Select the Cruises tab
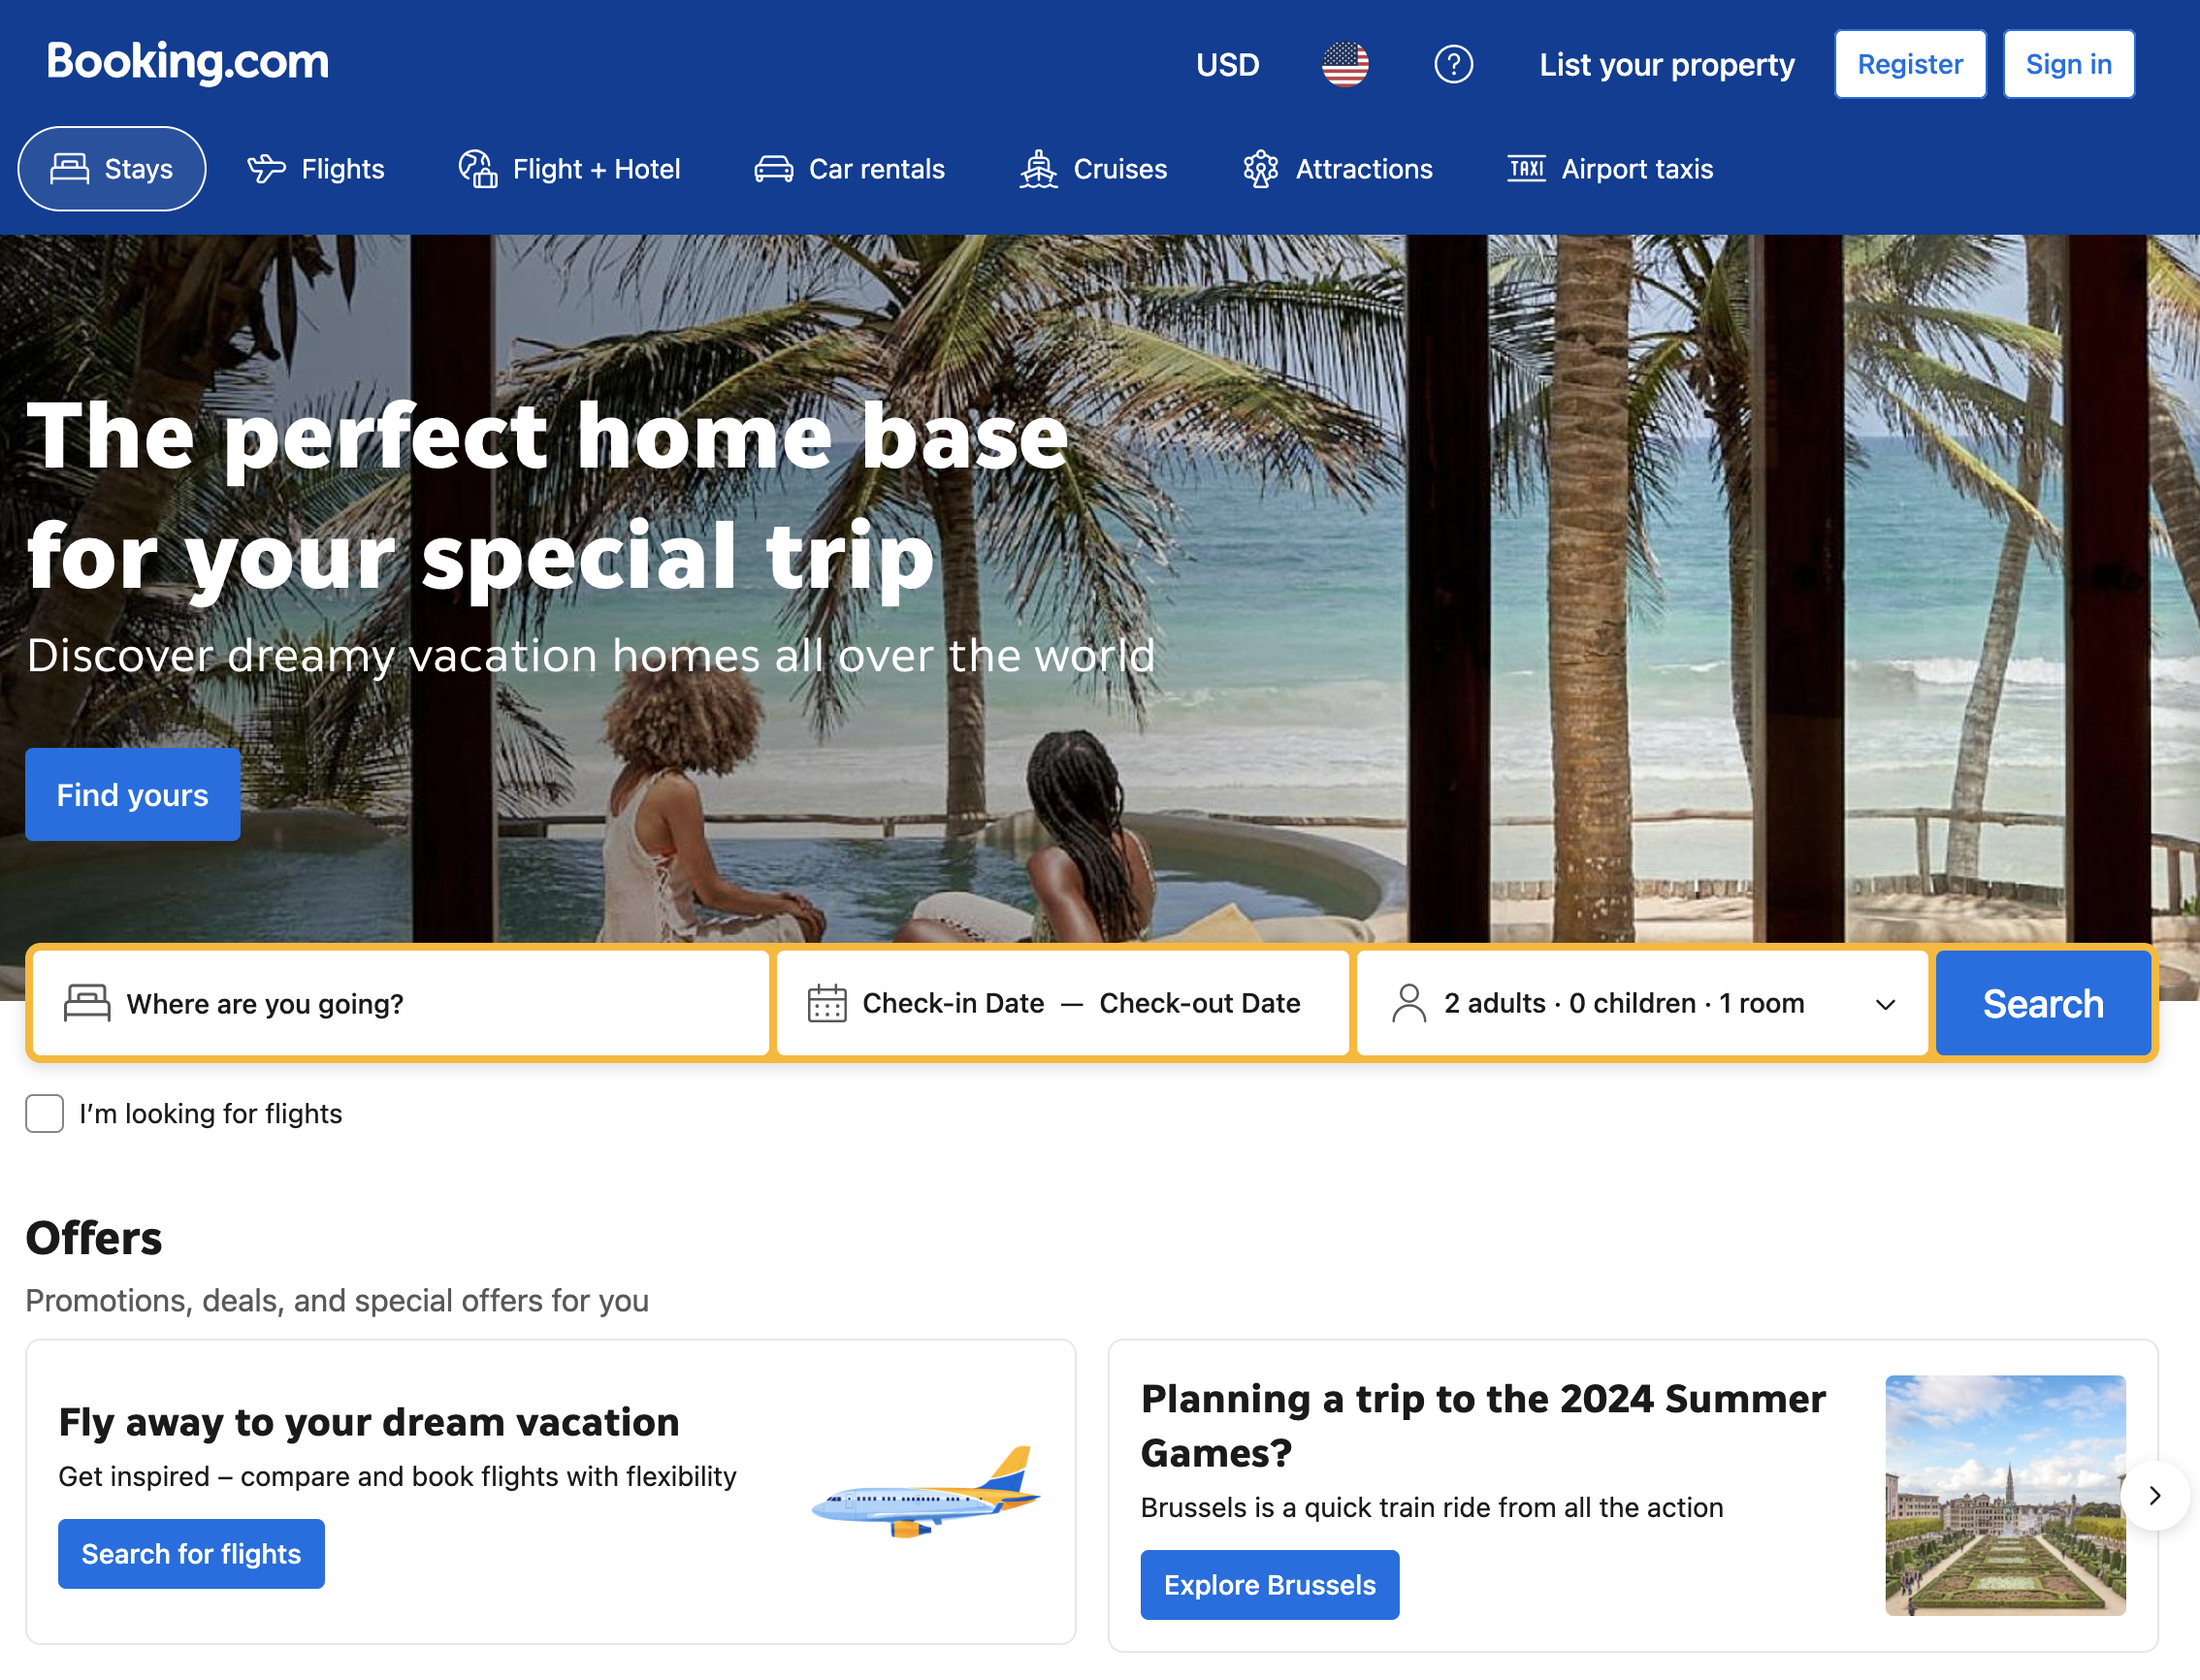Screen dimensions: 2200x1680 click(1093, 169)
